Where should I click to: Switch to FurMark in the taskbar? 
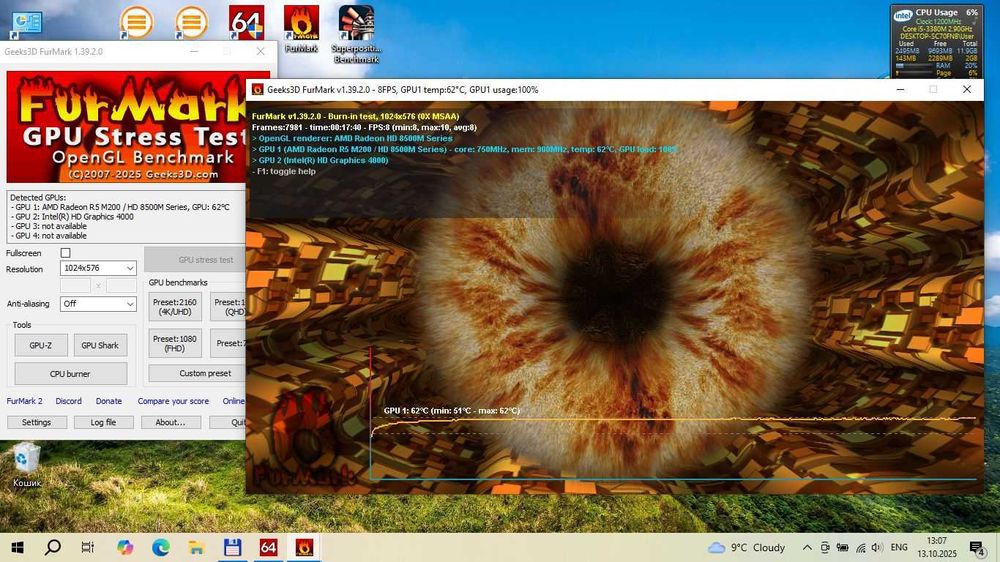click(x=304, y=547)
